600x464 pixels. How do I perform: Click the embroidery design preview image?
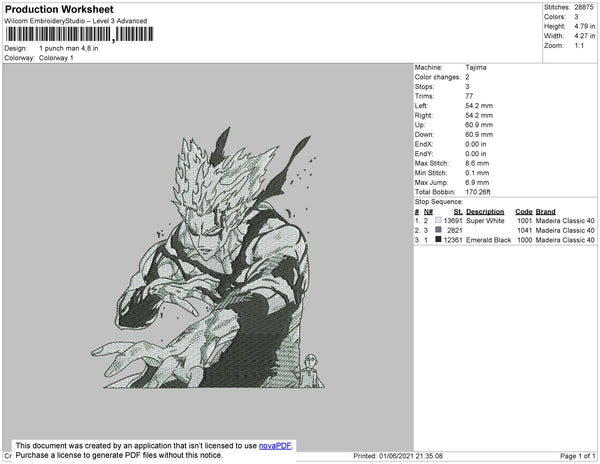click(209, 258)
